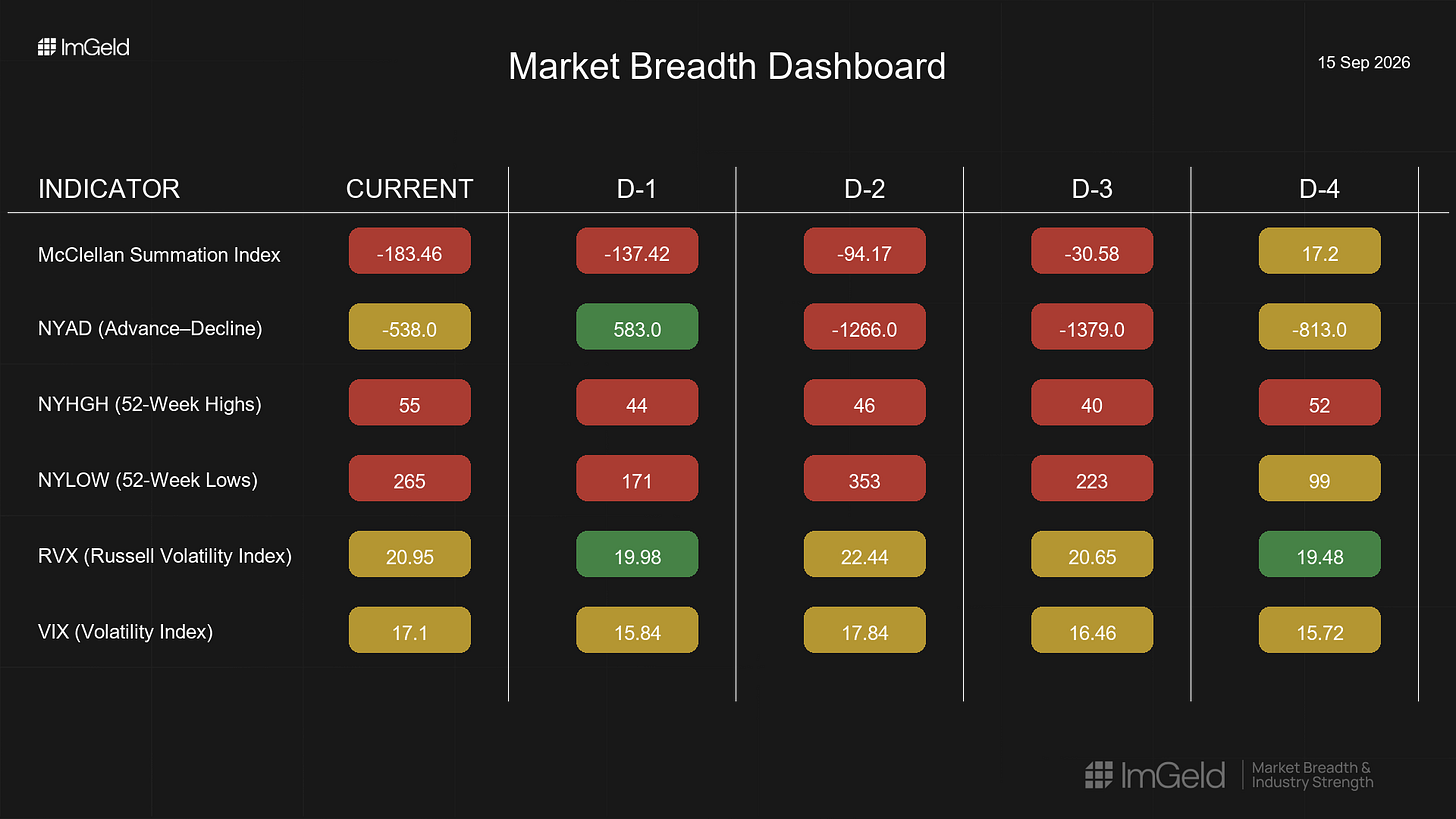Click the NYAD D-3 value -1379.0
This screenshot has height=819, width=1456.
click(1092, 329)
